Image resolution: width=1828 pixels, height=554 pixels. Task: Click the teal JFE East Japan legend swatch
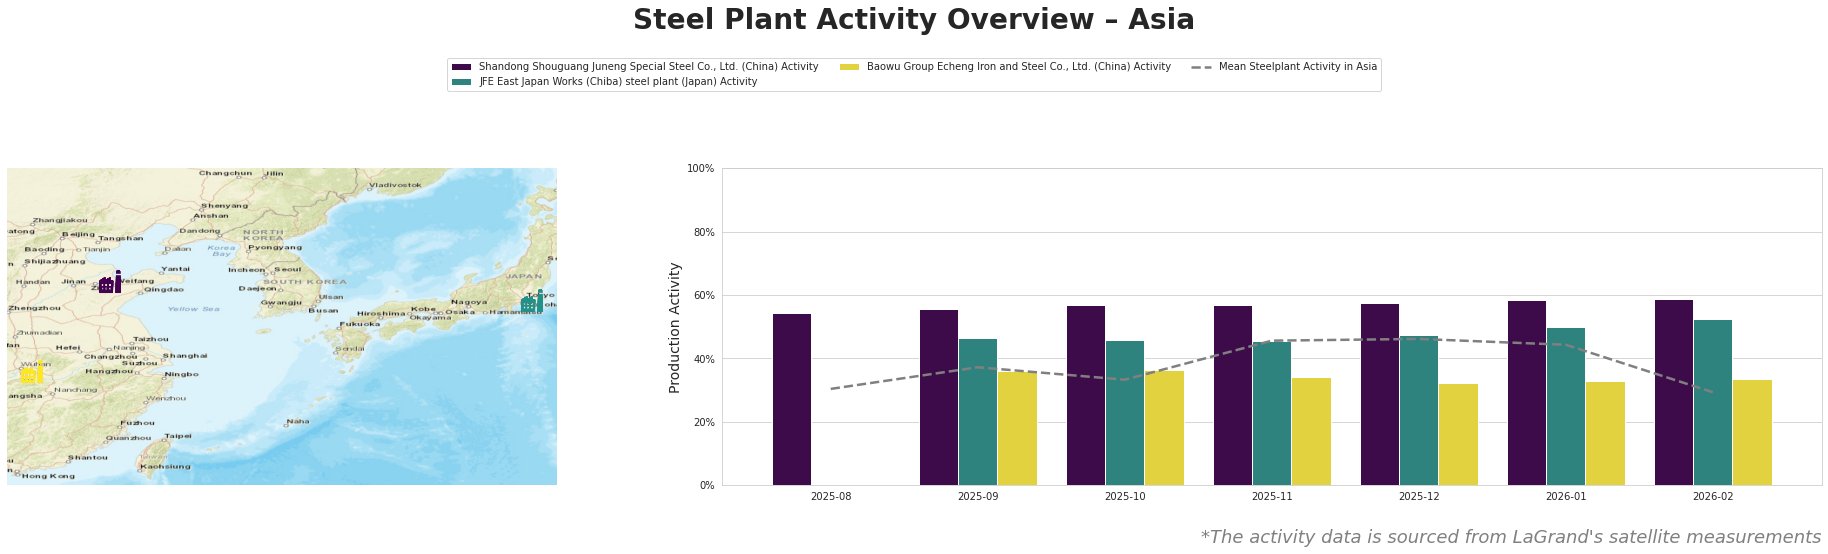click(x=461, y=82)
